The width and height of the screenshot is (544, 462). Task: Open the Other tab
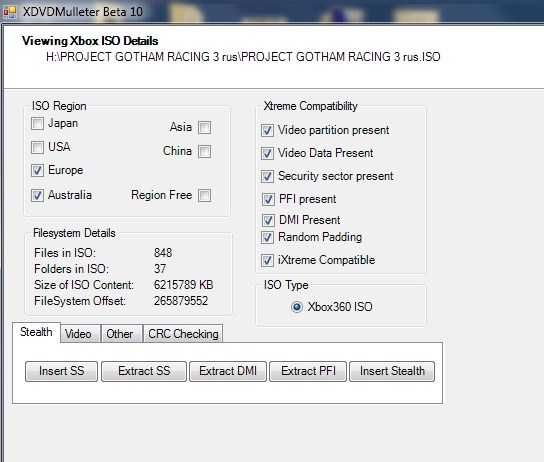coord(121,334)
